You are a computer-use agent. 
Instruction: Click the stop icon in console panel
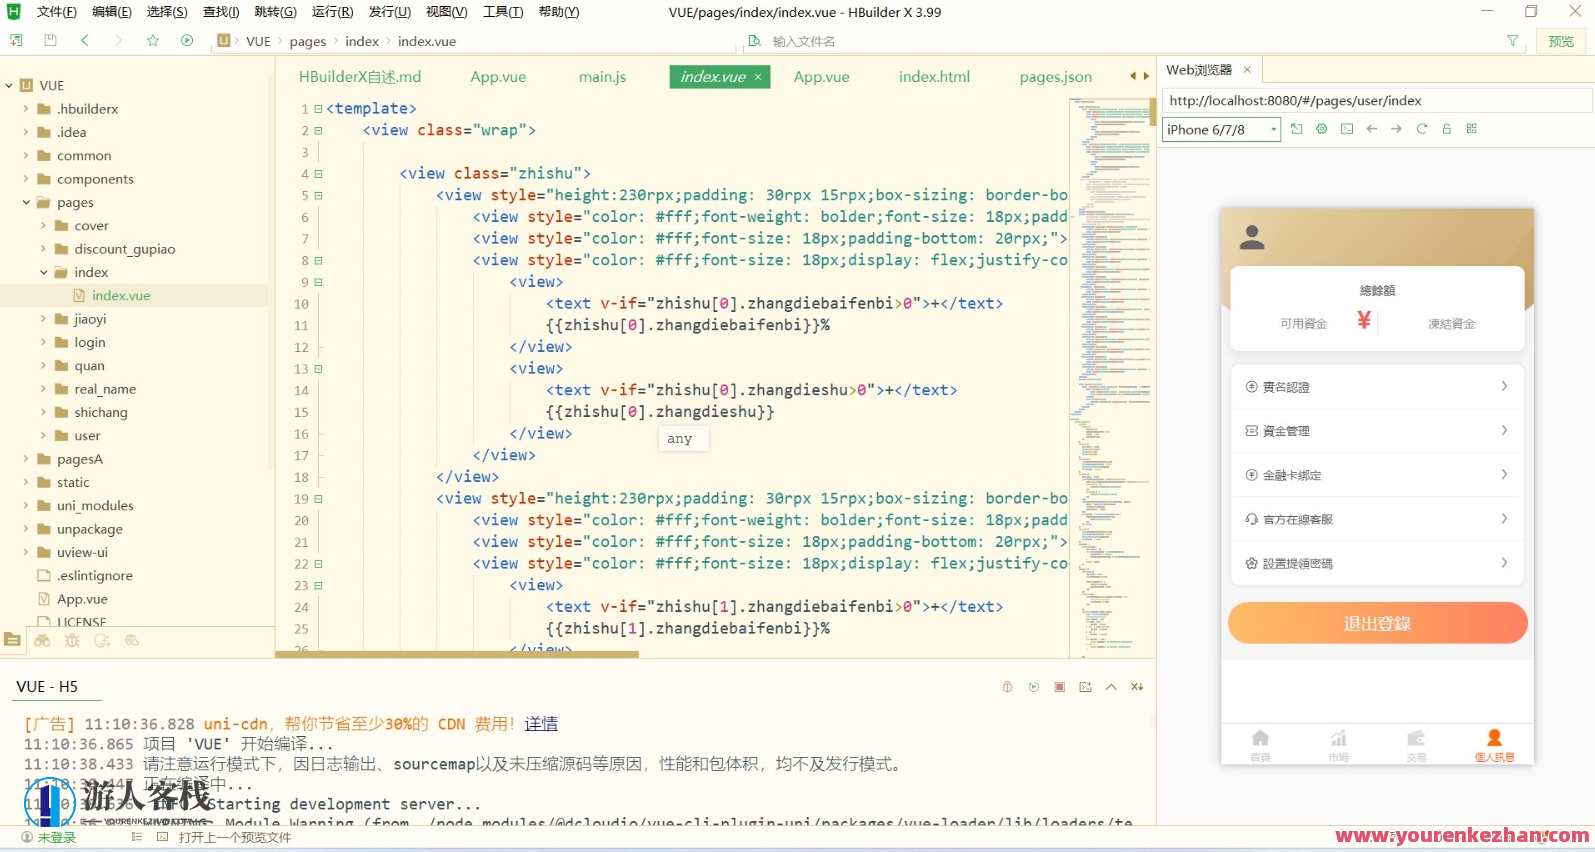click(x=1059, y=687)
